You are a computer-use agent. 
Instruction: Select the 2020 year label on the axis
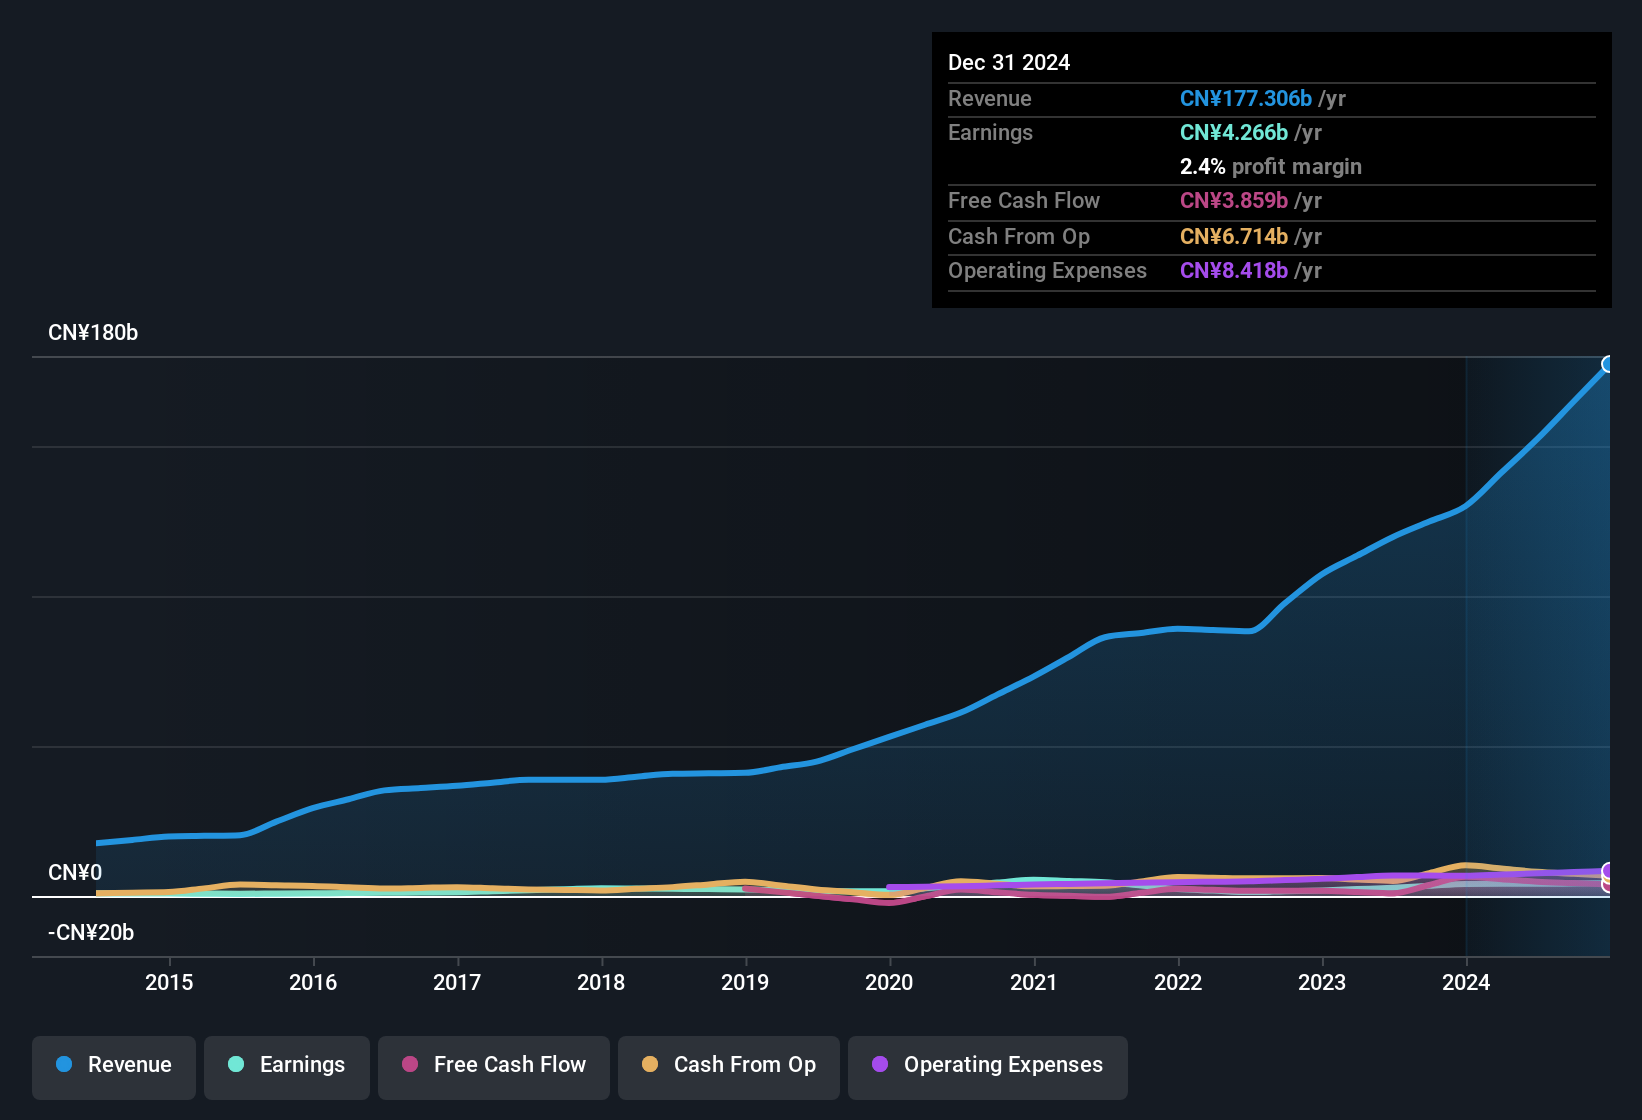pyautogui.click(x=889, y=982)
